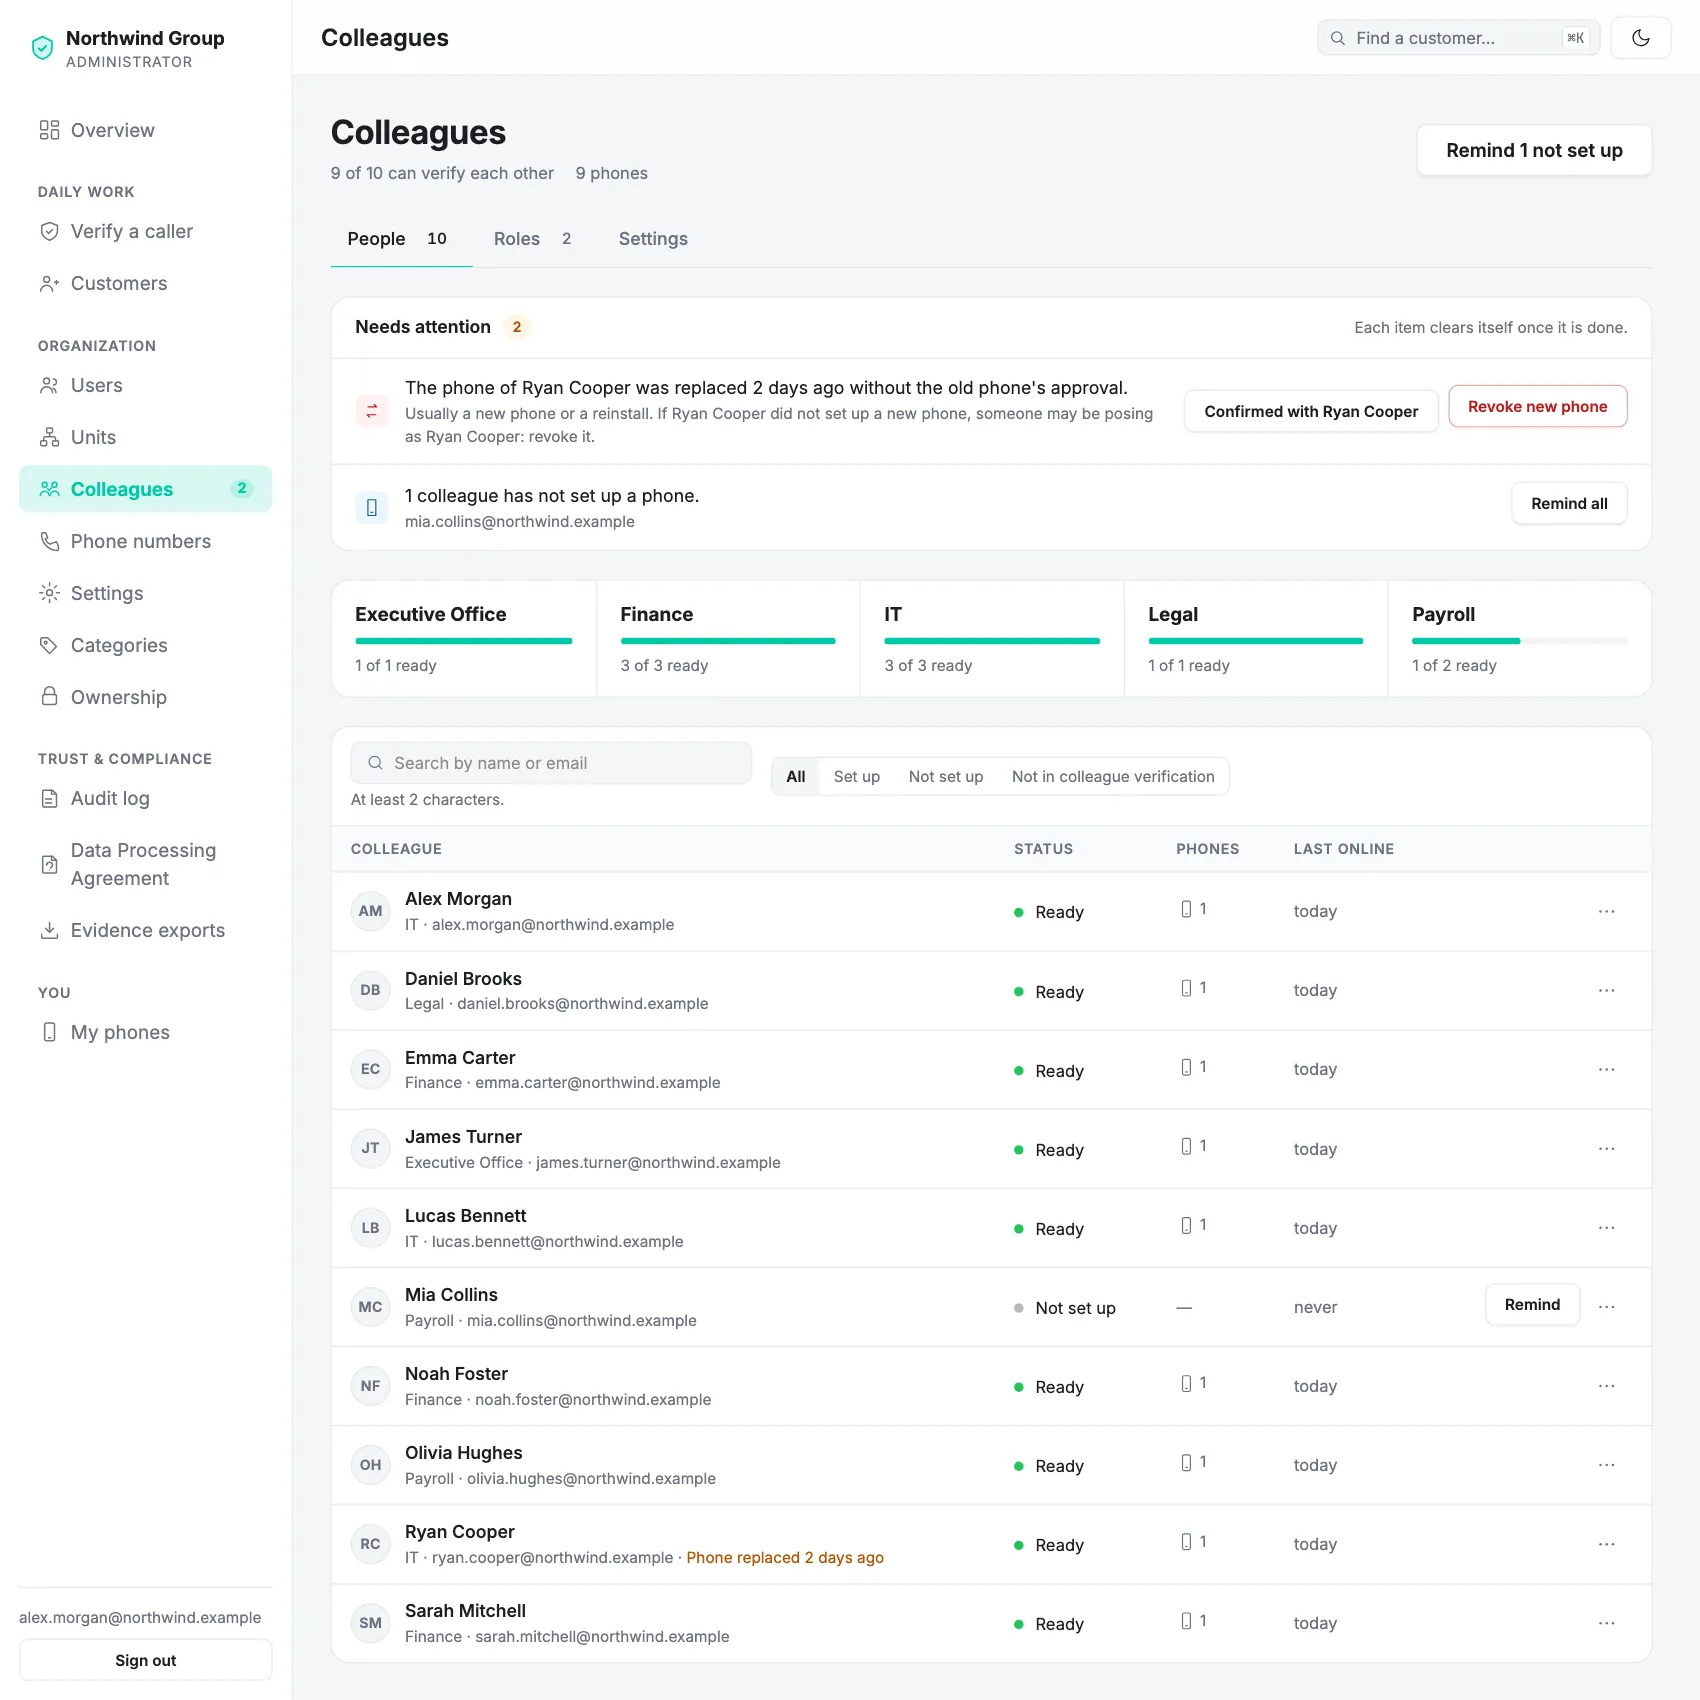Image resolution: width=1700 pixels, height=1700 pixels.
Task: Open Categories page
Action: pos(146,645)
